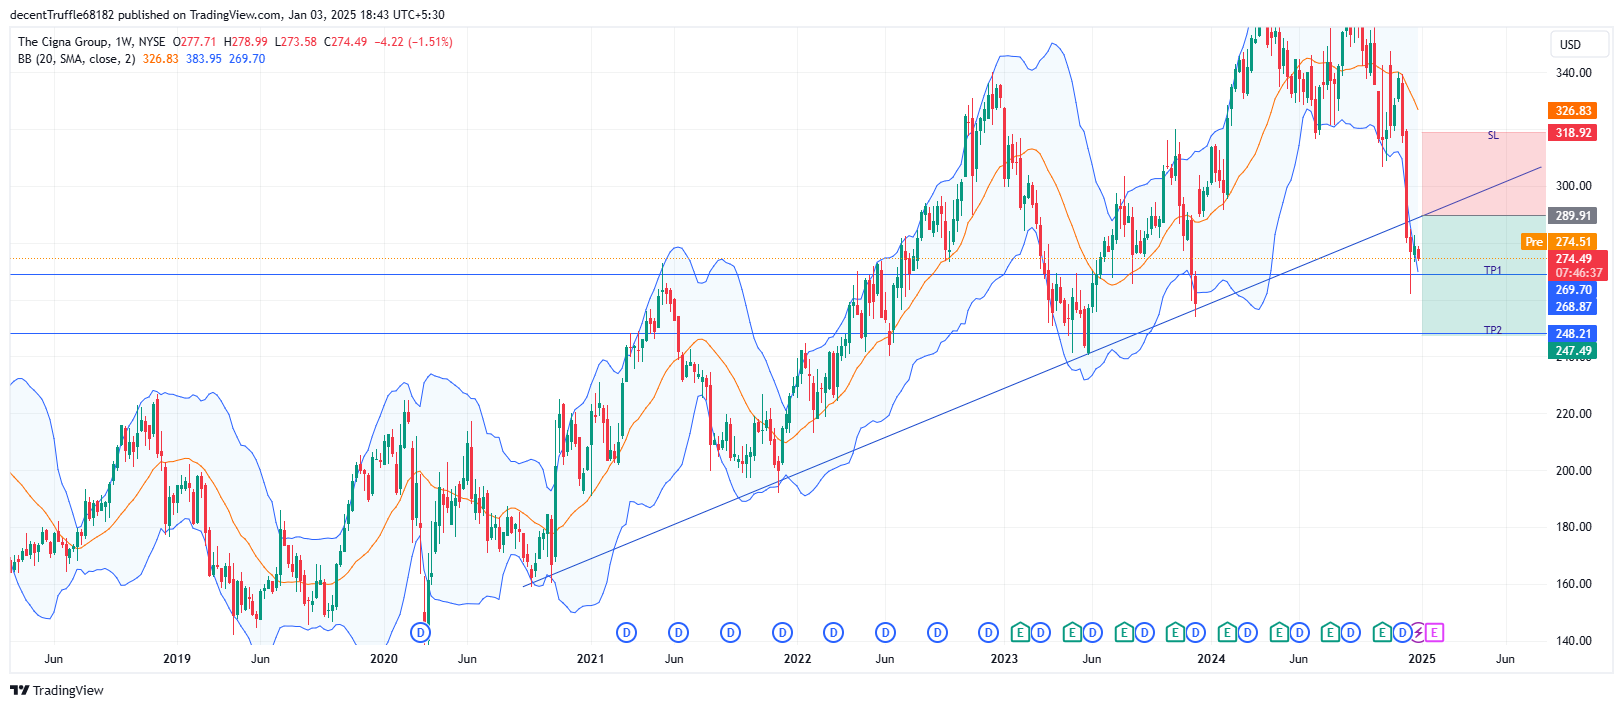Open the pink upcoming earnings E marker
Screen dimensions: 1623x708
click(x=1435, y=632)
